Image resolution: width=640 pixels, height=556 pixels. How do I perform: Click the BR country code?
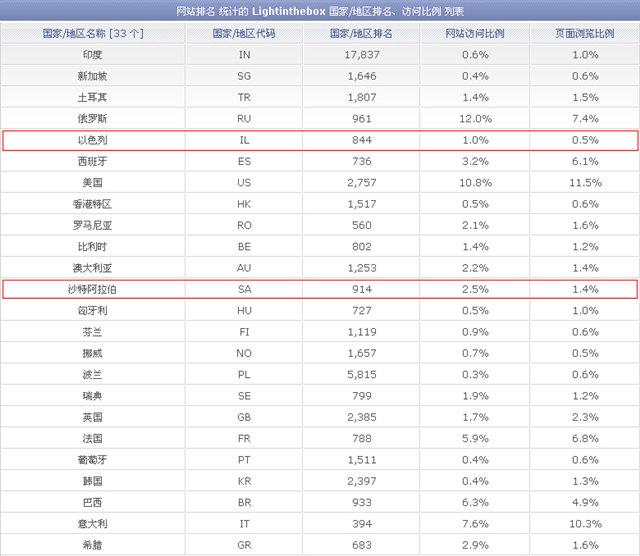click(244, 503)
